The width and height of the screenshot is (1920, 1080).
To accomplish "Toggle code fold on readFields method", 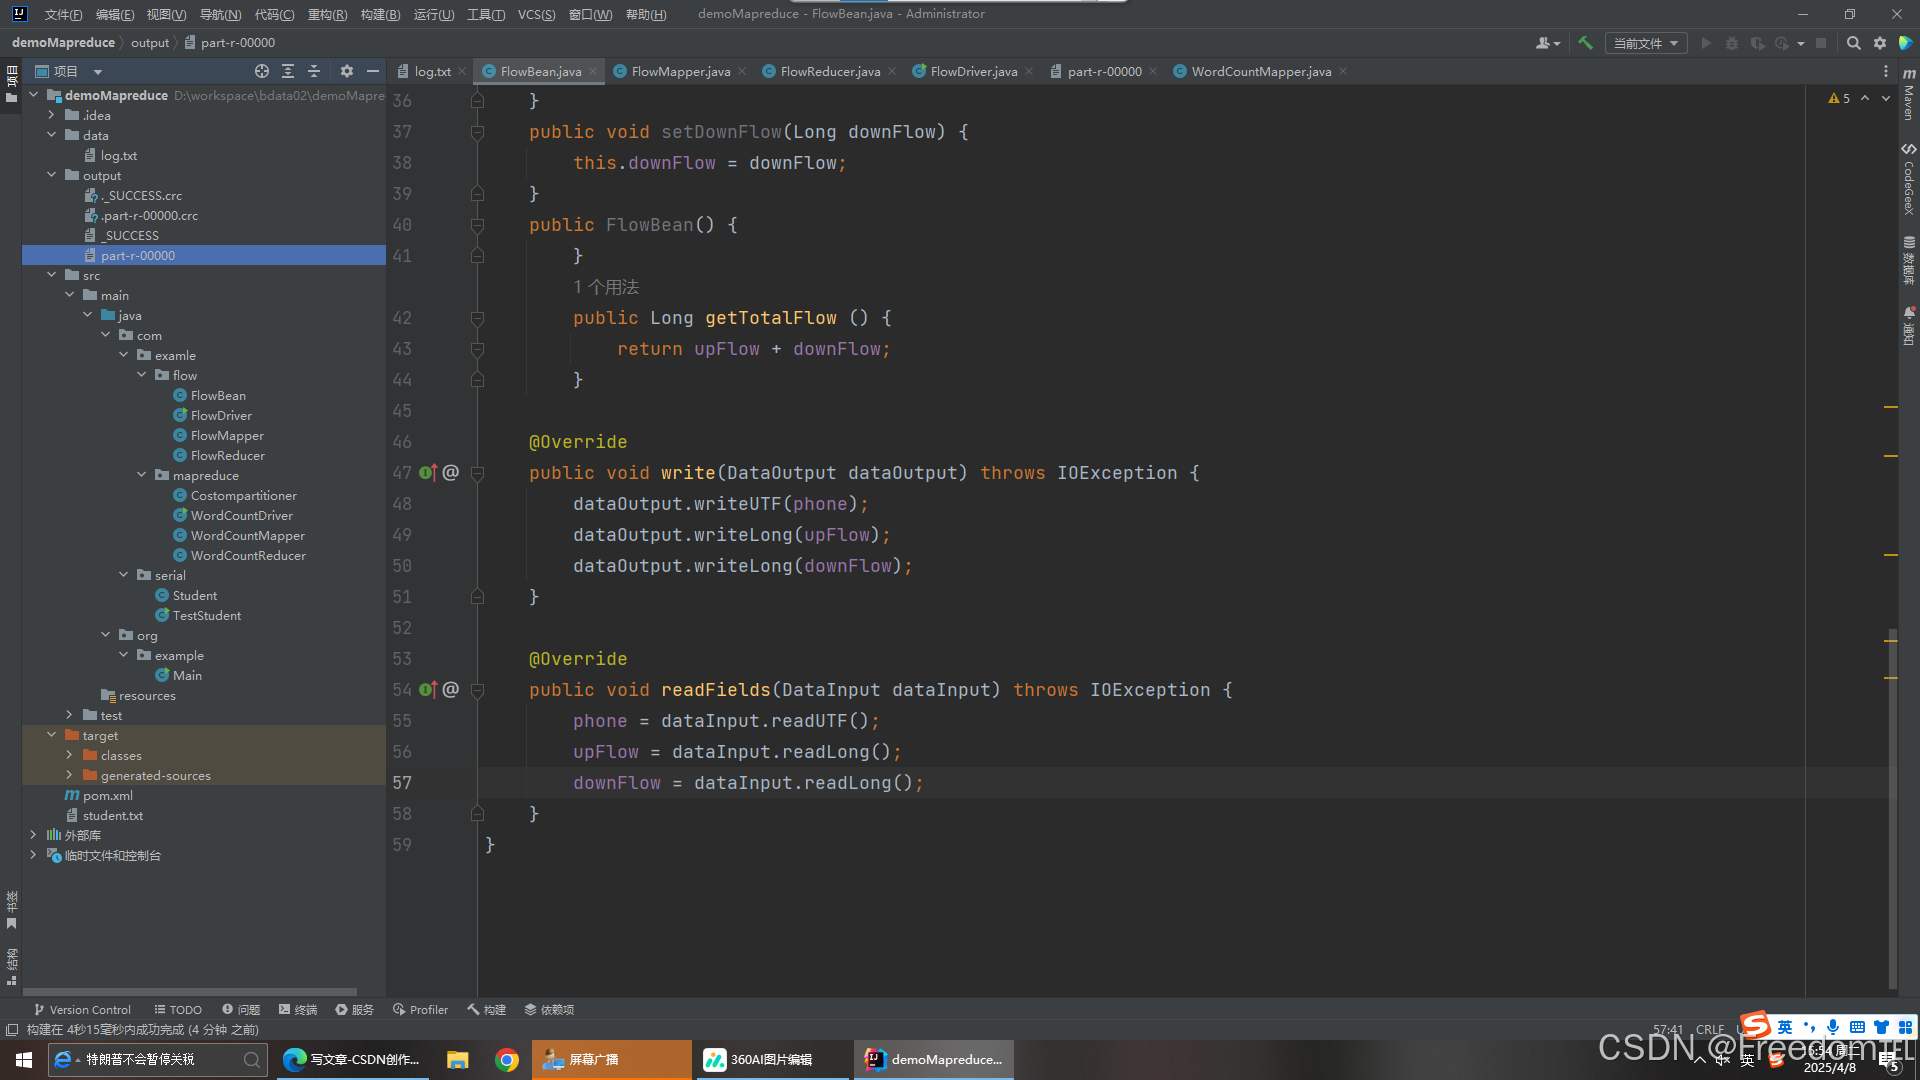I will (x=477, y=691).
